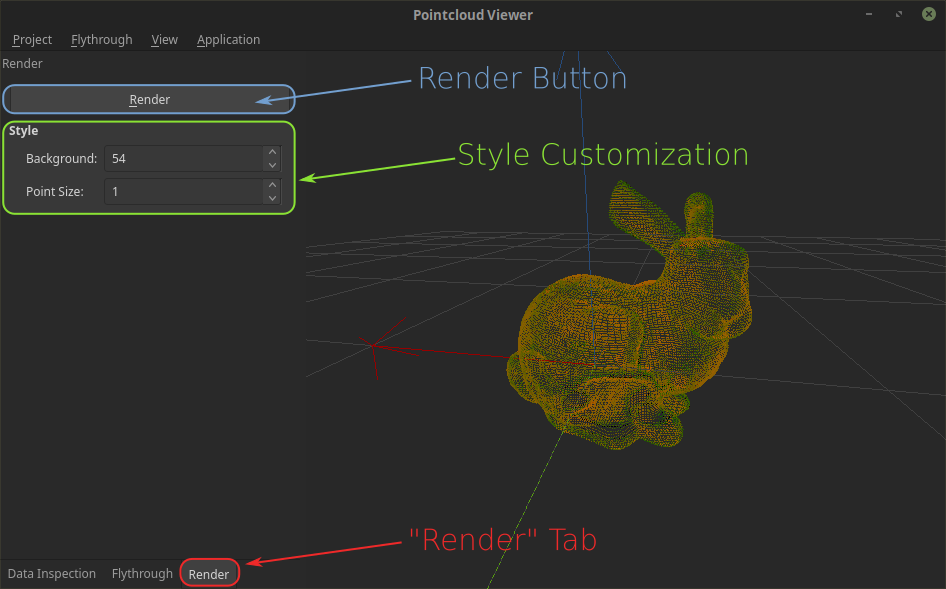Click the 'Point Size:' label
Screen dimensions: 946x589
pyautogui.click(x=55, y=192)
